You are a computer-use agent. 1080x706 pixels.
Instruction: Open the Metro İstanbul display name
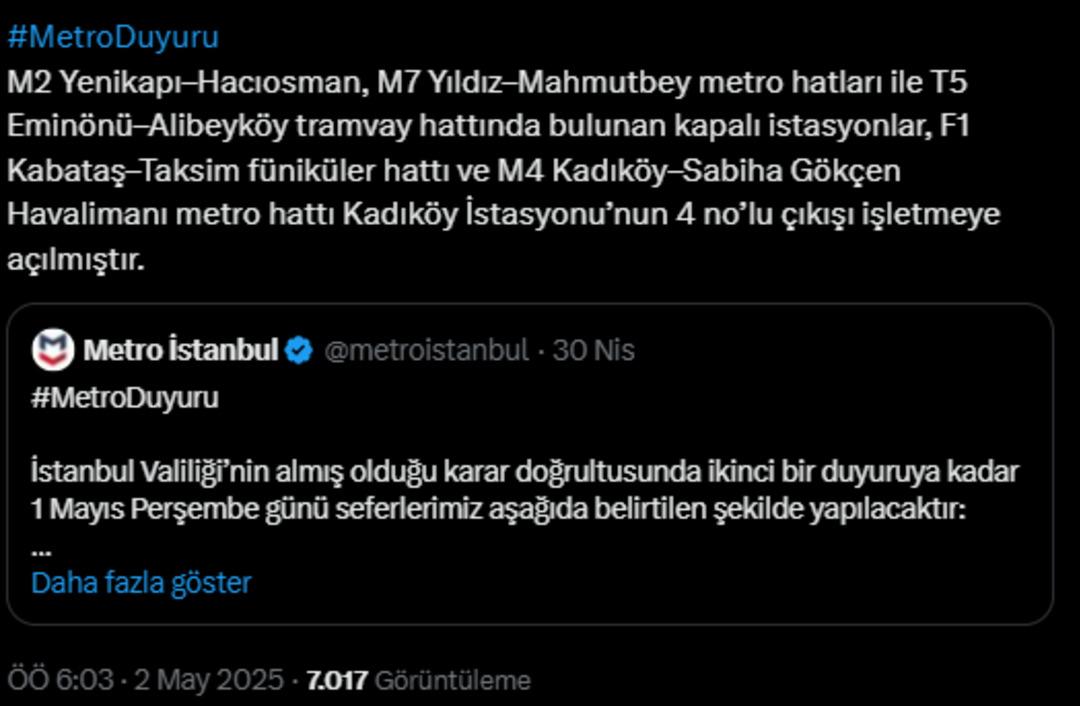pyautogui.click(x=180, y=351)
